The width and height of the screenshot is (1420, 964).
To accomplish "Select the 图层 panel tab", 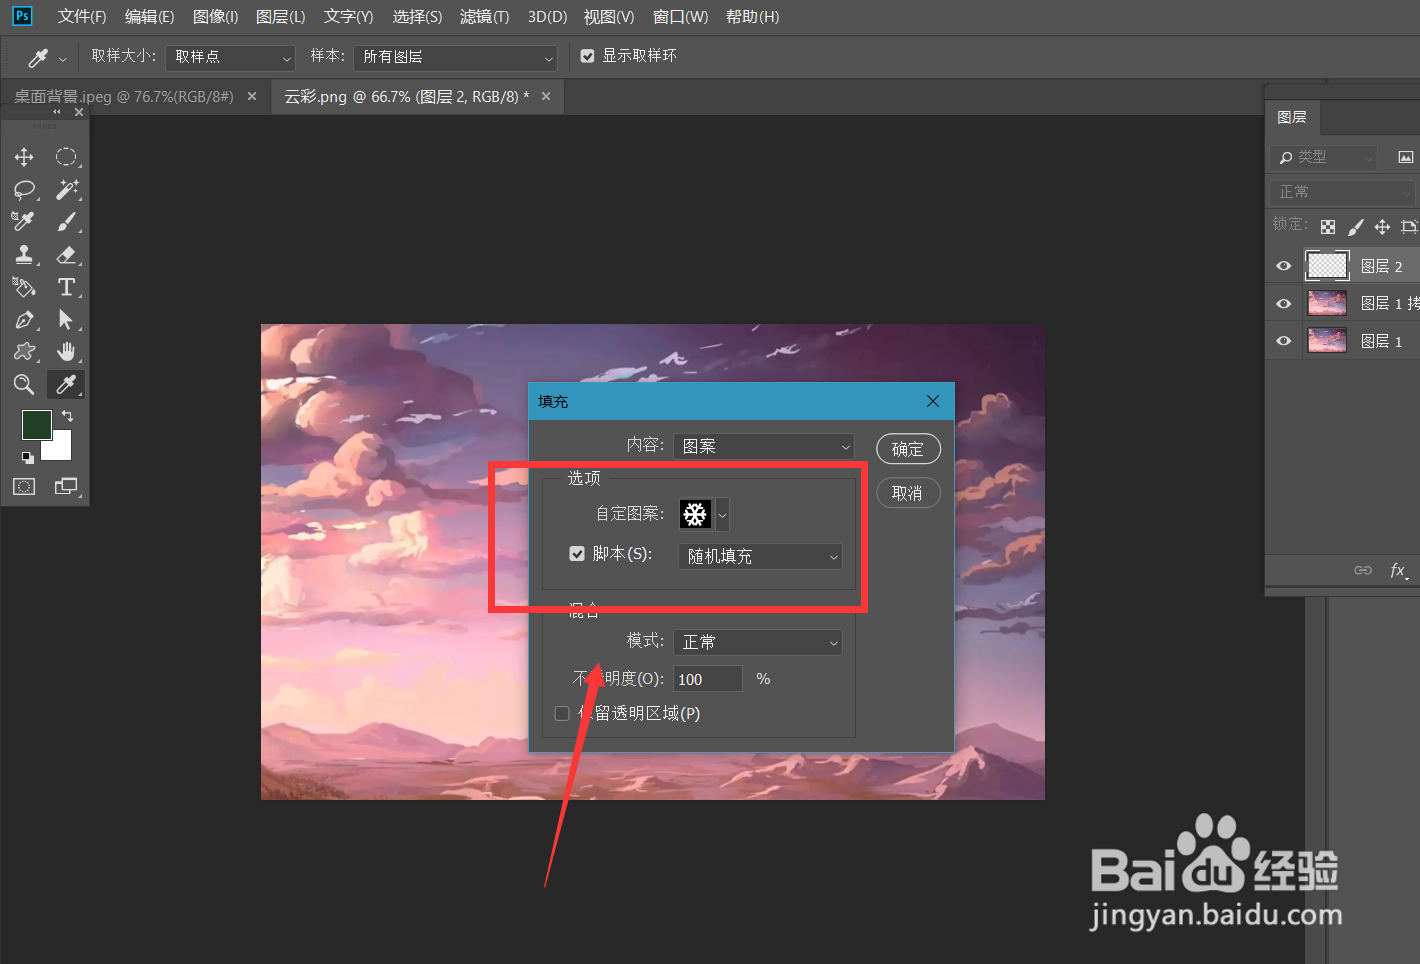I will 1292,117.
